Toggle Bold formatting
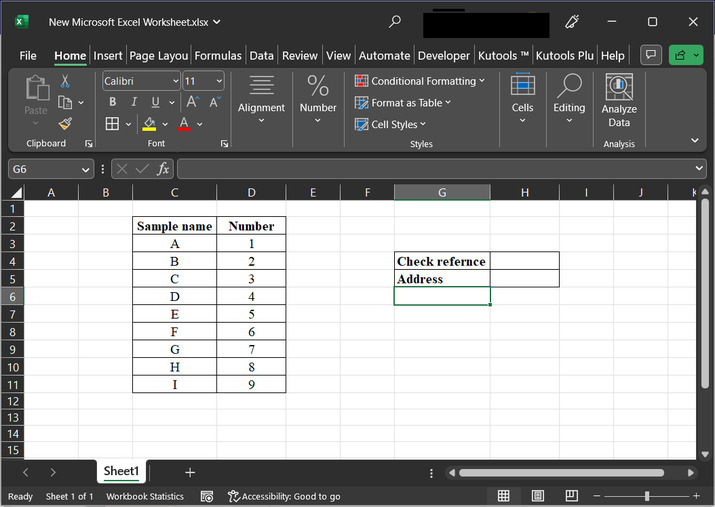The width and height of the screenshot is (715, 507). tap(112, 102)
